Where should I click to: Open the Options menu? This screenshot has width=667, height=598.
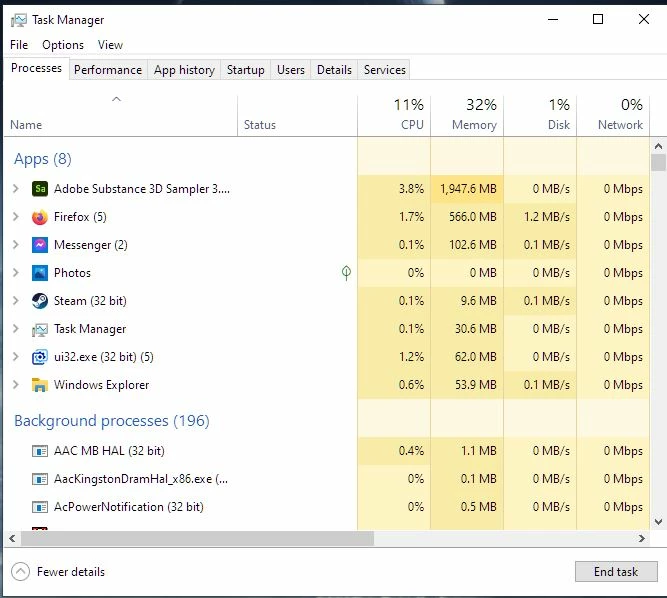pos(63,45)
